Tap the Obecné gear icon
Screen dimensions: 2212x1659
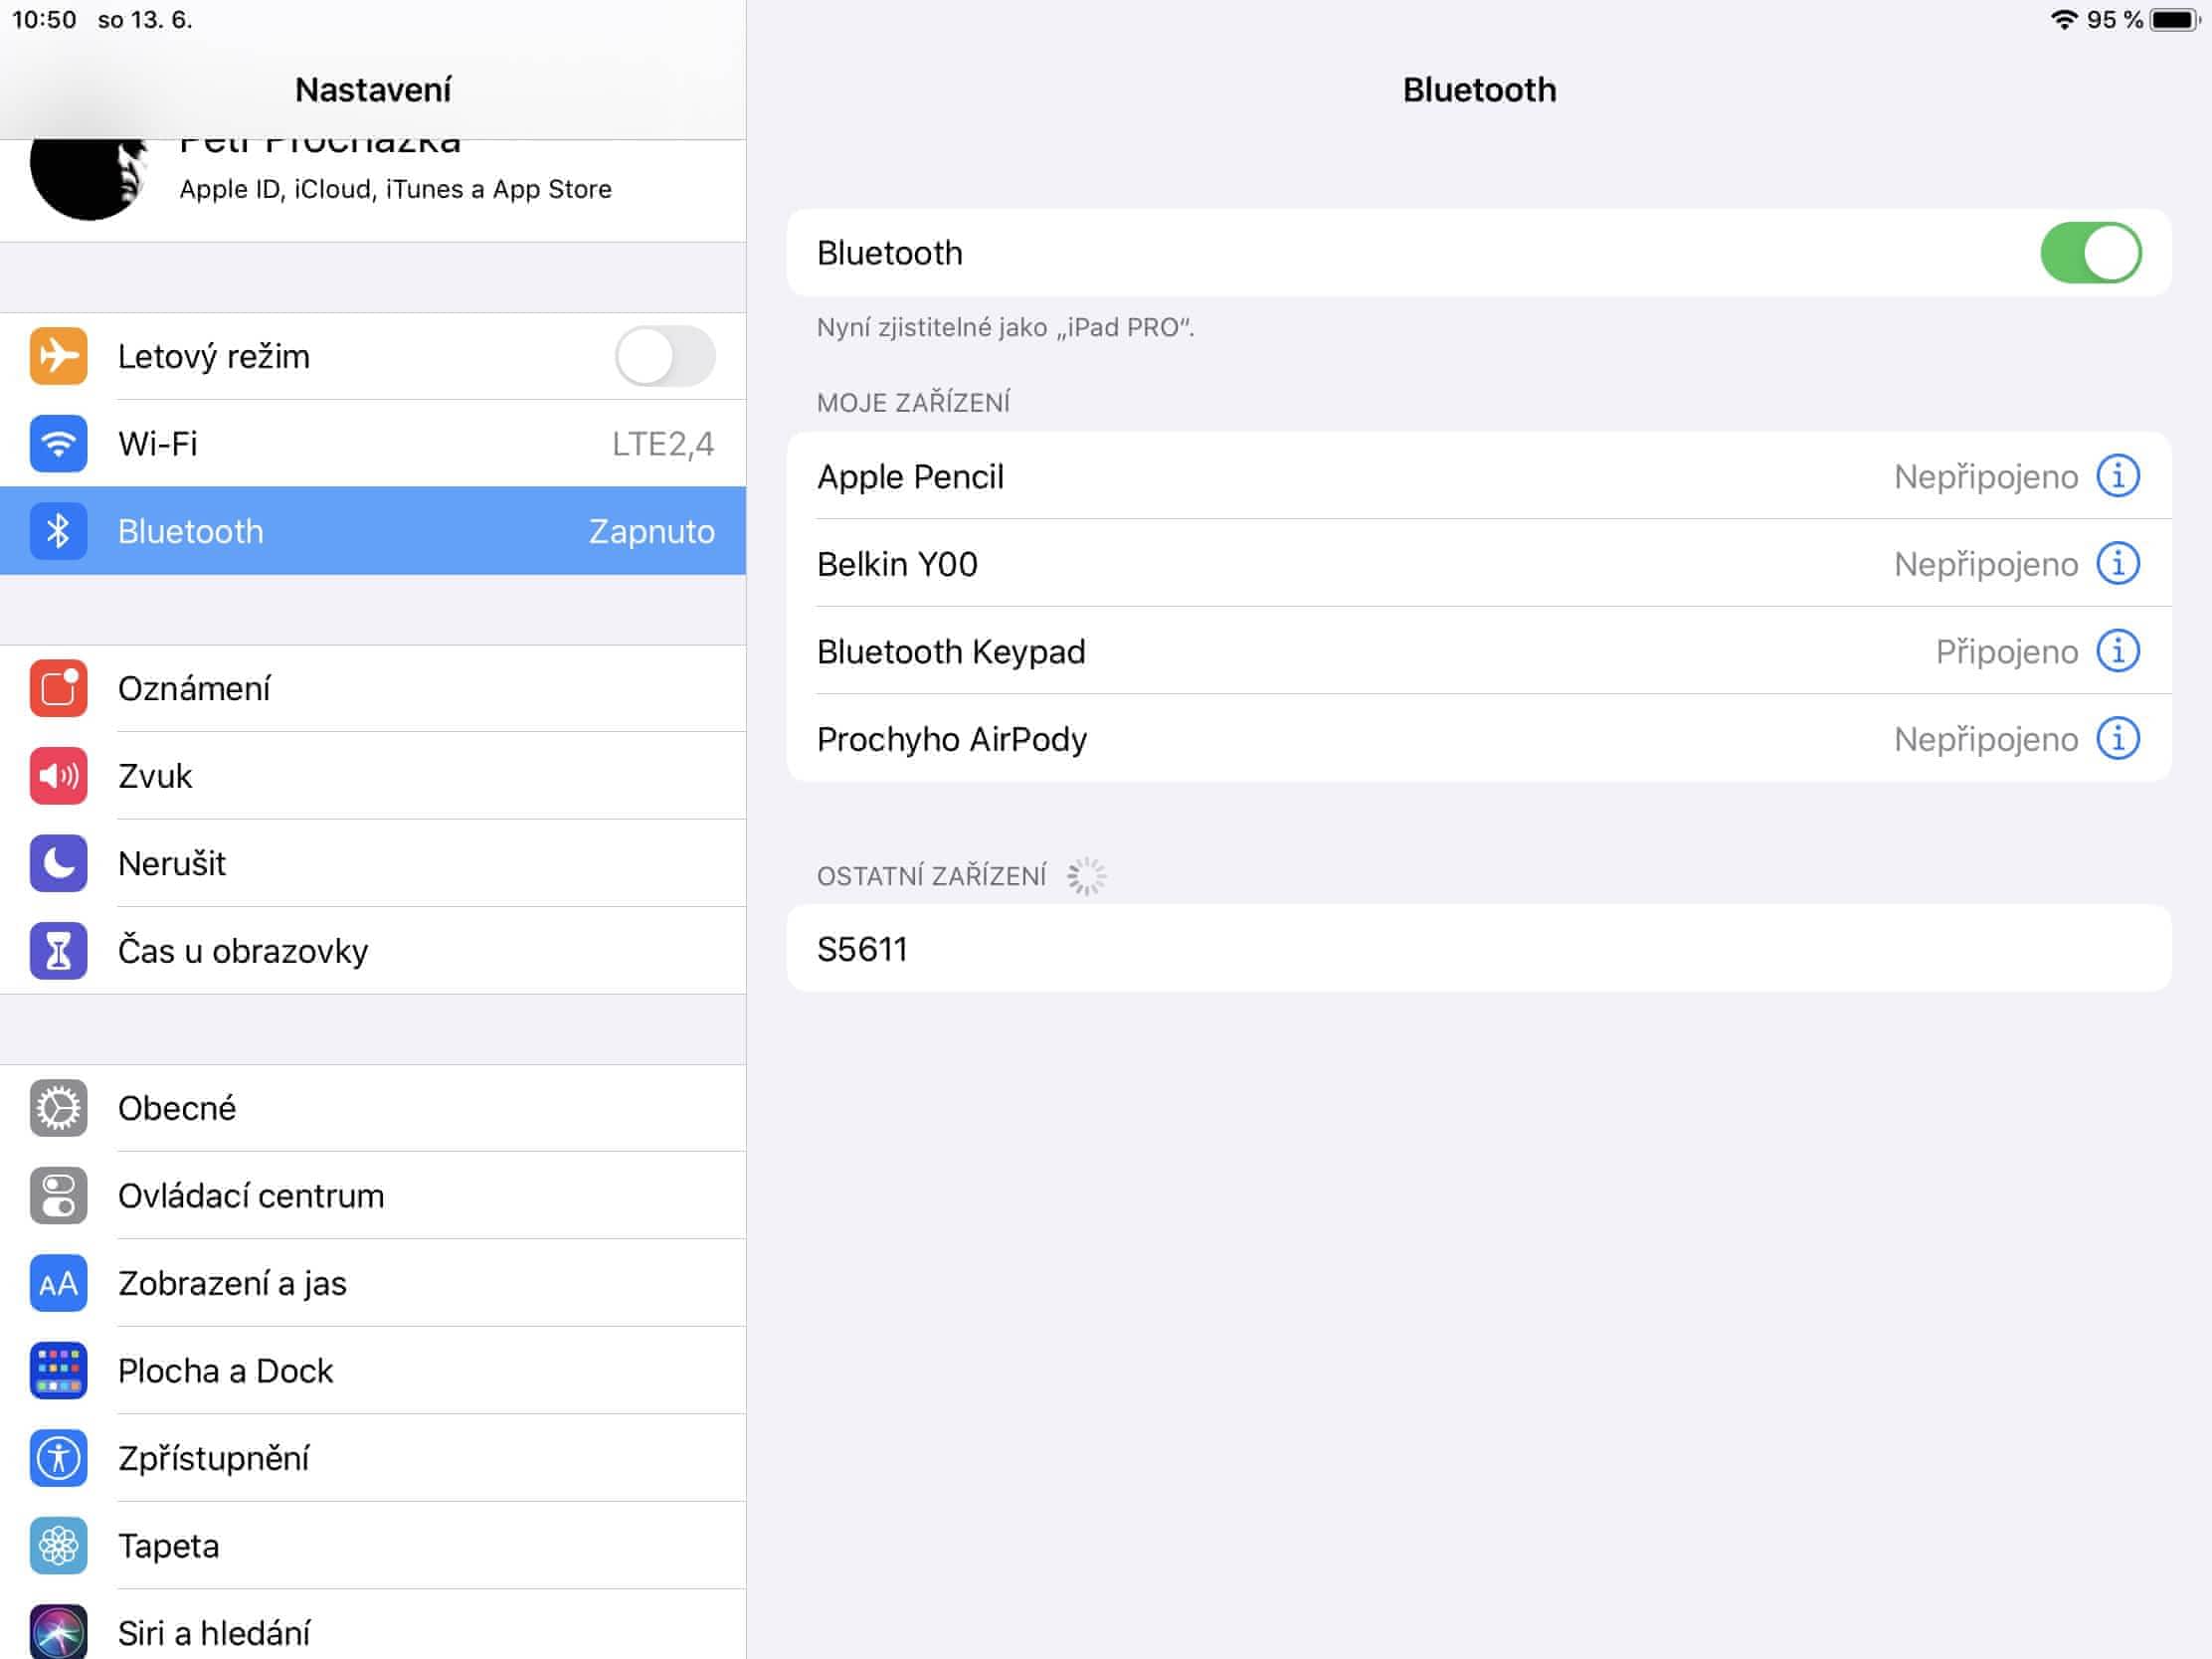pyautogui.click(x=58, y=1108)
